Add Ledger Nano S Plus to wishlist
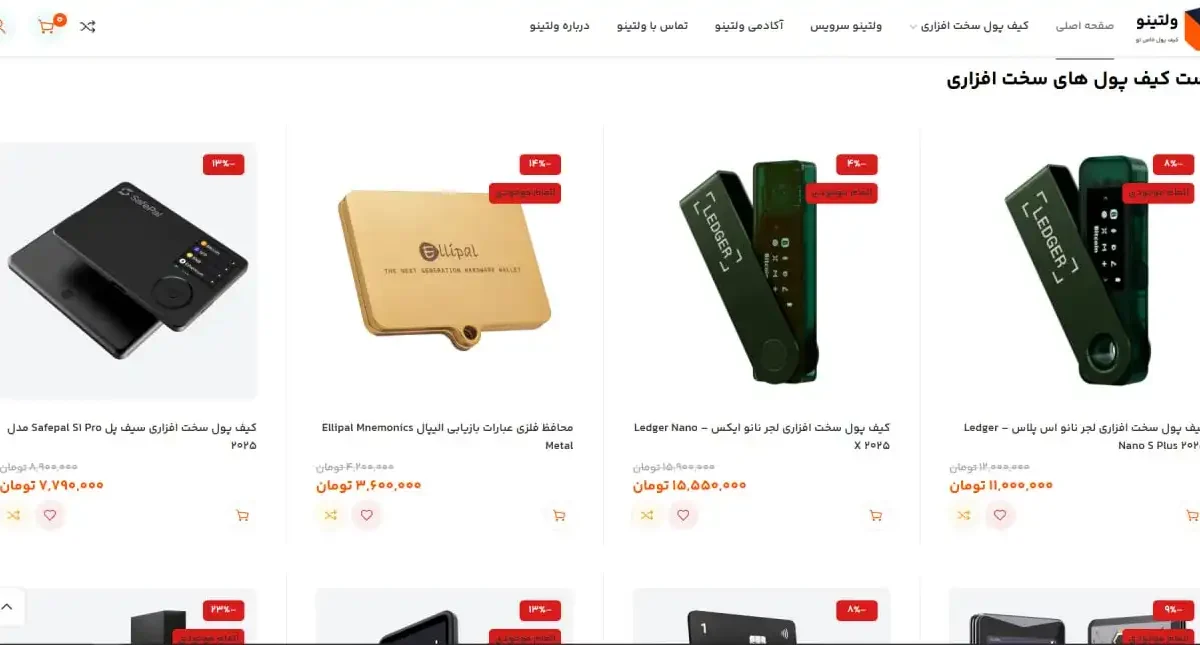This screenshot has height=645, width=1200. [x=1000, y=515]
